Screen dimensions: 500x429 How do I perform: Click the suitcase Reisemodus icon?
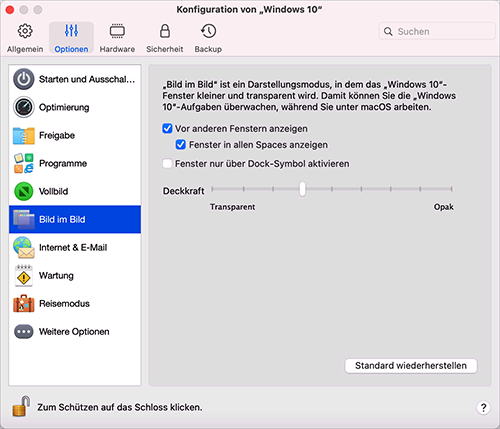24,303
